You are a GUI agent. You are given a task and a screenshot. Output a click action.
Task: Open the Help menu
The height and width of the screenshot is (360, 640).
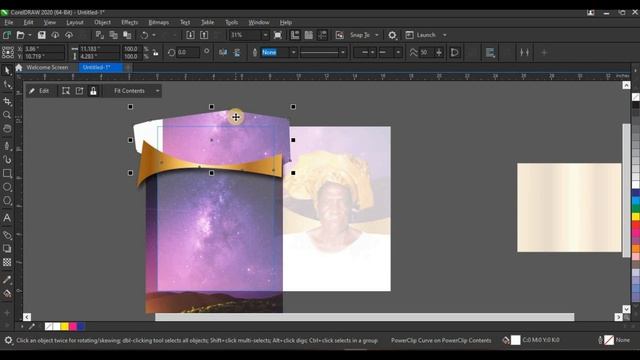[x=285, y=22]
